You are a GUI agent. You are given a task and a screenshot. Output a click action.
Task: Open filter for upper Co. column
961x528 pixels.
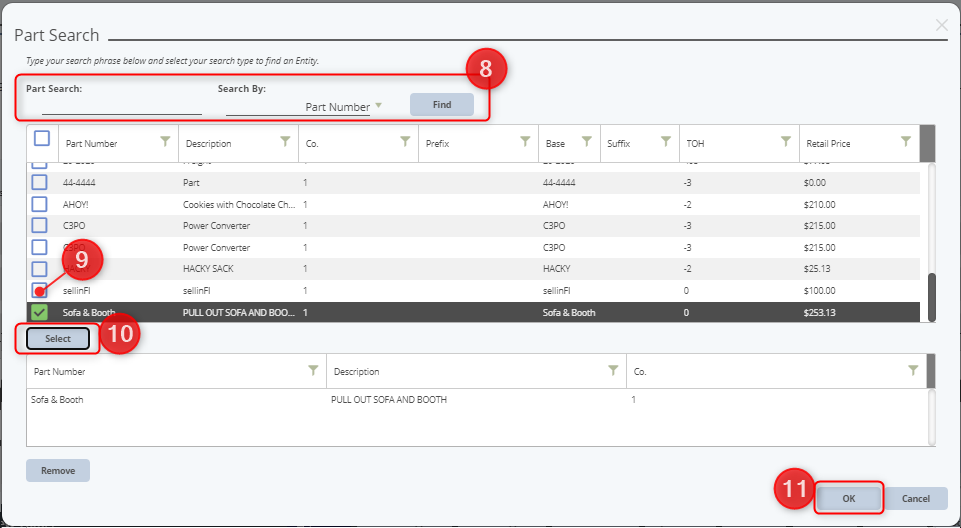tap(405, 141)
